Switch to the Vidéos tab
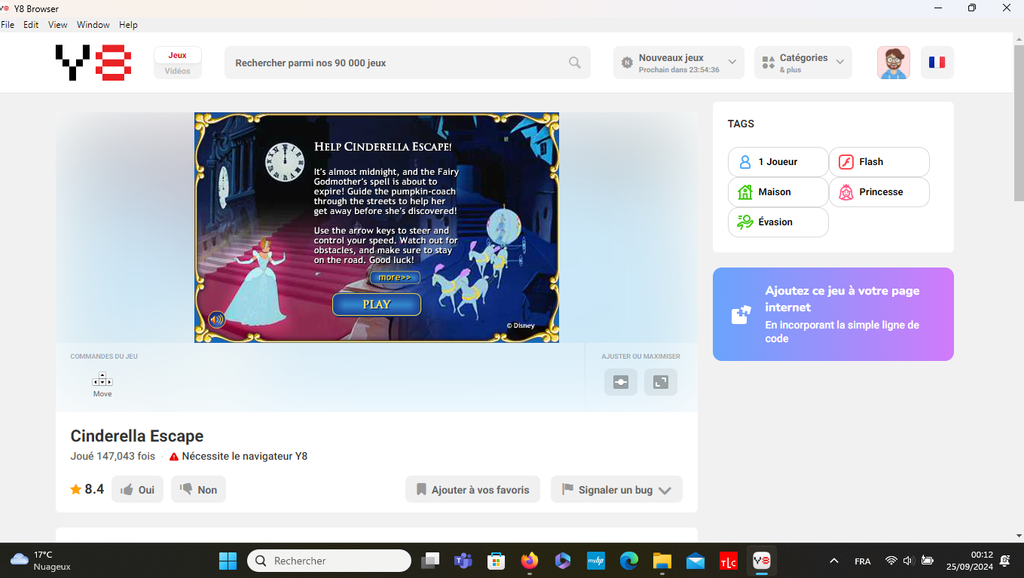 click(178, 71)
